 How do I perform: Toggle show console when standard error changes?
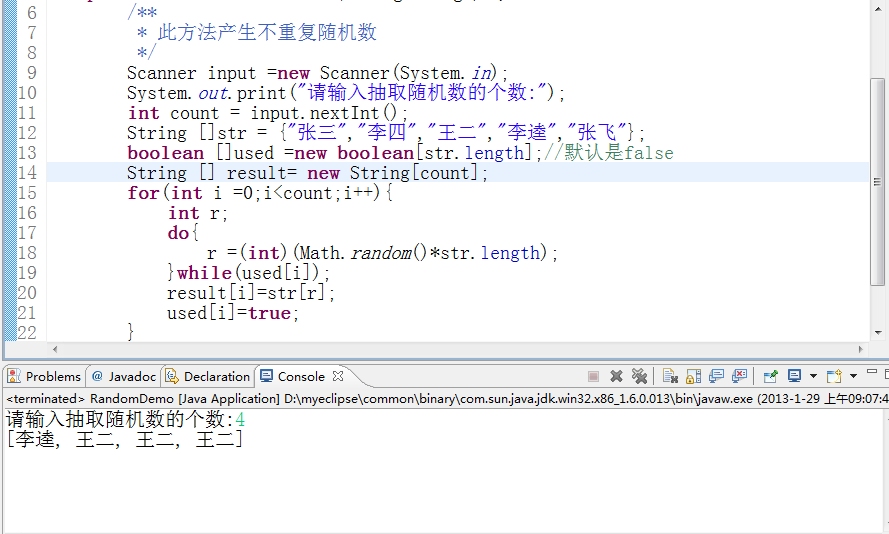(x=739, y=376)
